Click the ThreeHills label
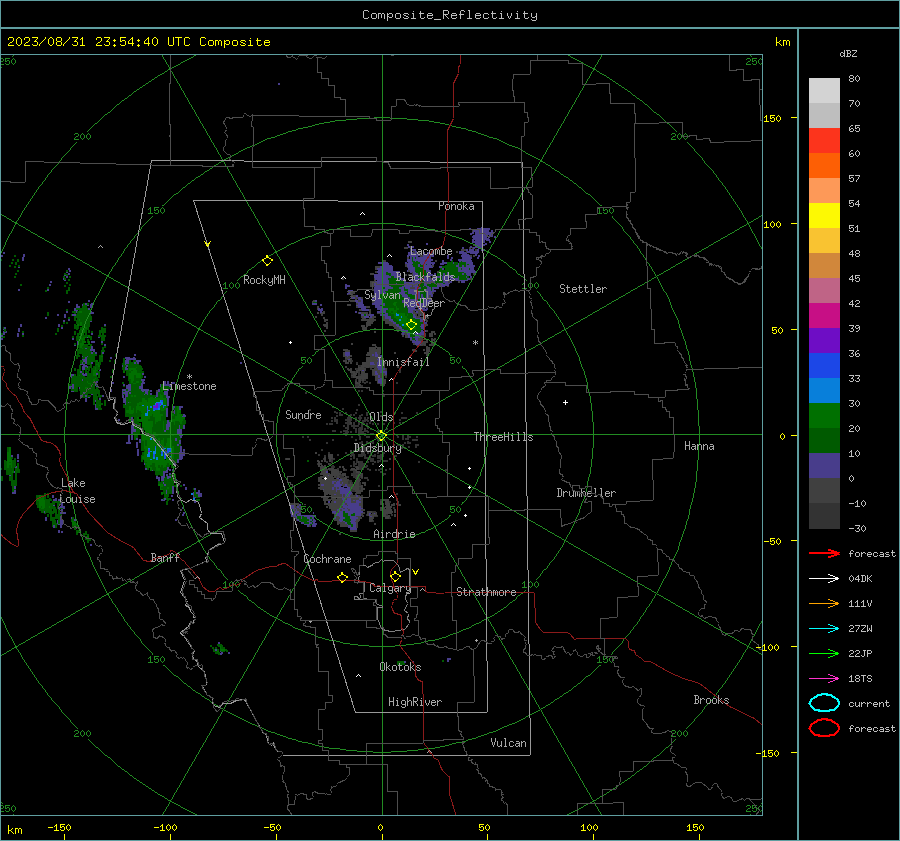The width and height of the screenshot is (900, 841). point(503,437)
